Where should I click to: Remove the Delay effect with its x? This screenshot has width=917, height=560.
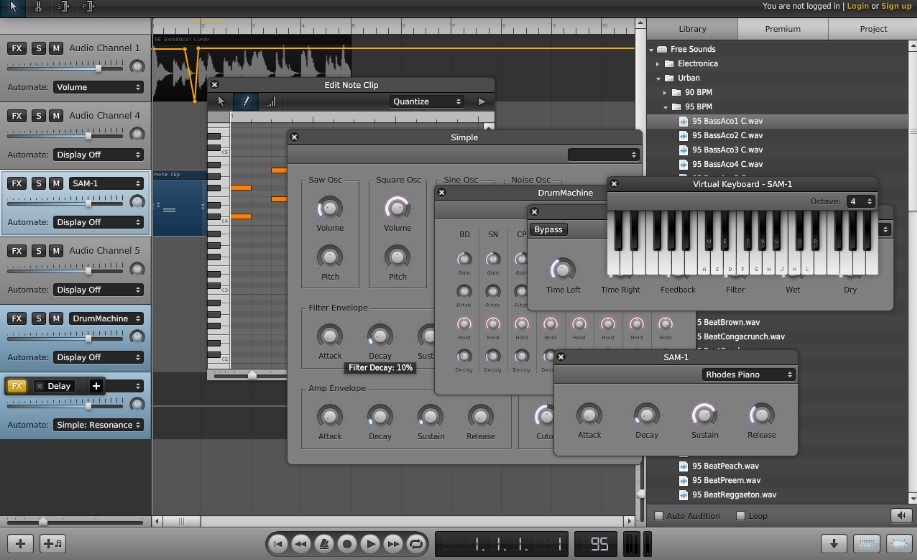coord(39,386)
